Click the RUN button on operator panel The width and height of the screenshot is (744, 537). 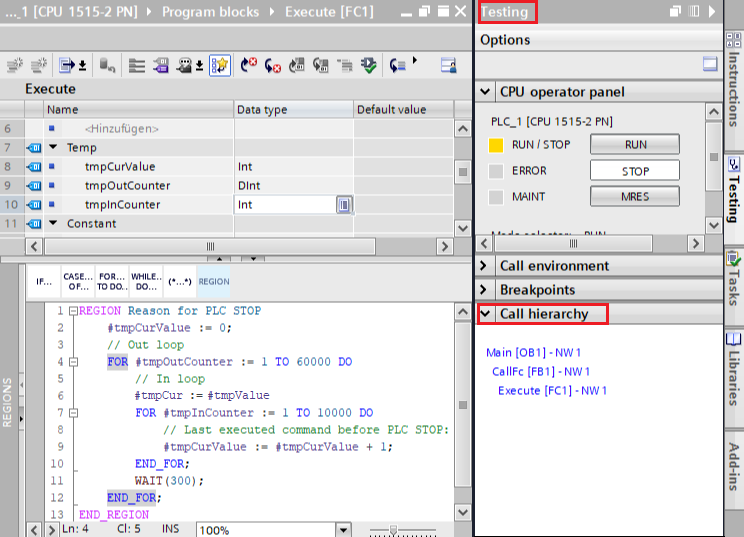pyautogui.click(x=635, y=144)
